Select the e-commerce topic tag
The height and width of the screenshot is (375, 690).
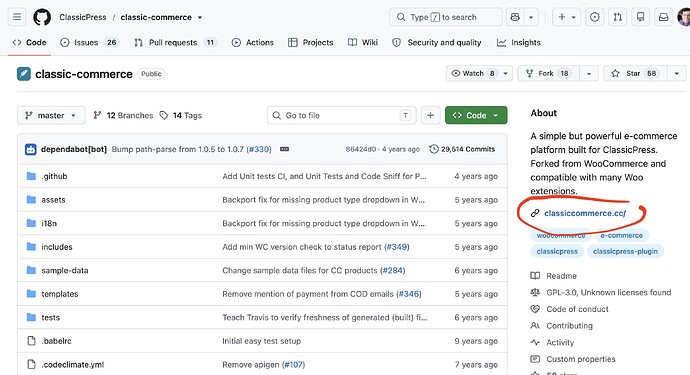coord(621,235)
